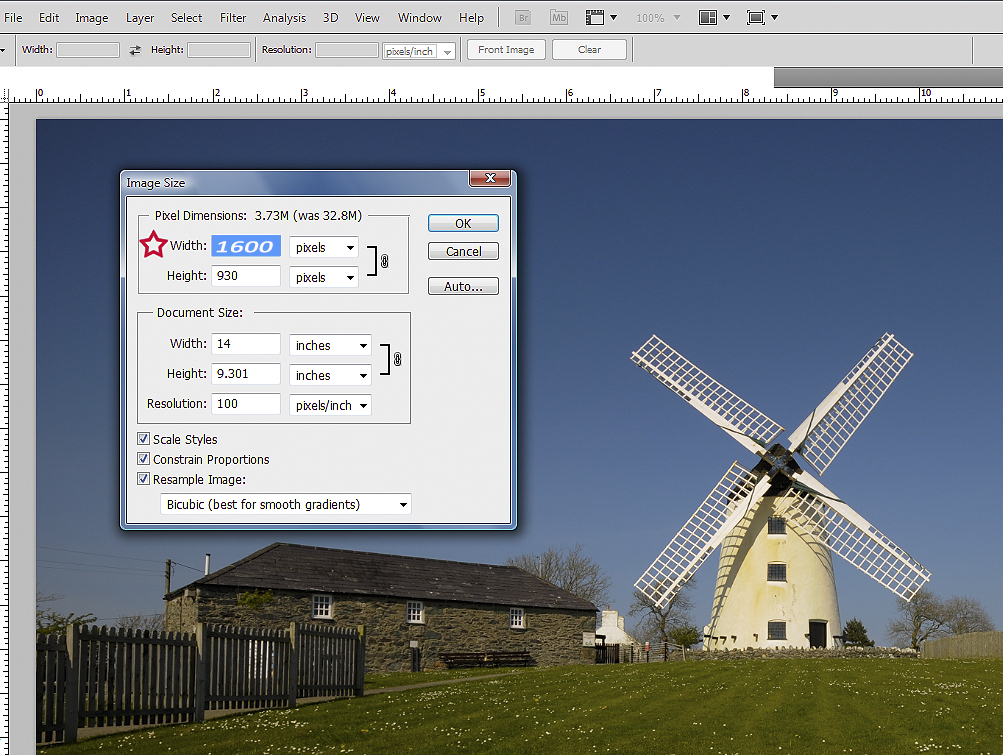Screen dimensions: 1003x755
Task: Toggle the Constrain Proportions checkbox
Action: click(x=144, y=459)
